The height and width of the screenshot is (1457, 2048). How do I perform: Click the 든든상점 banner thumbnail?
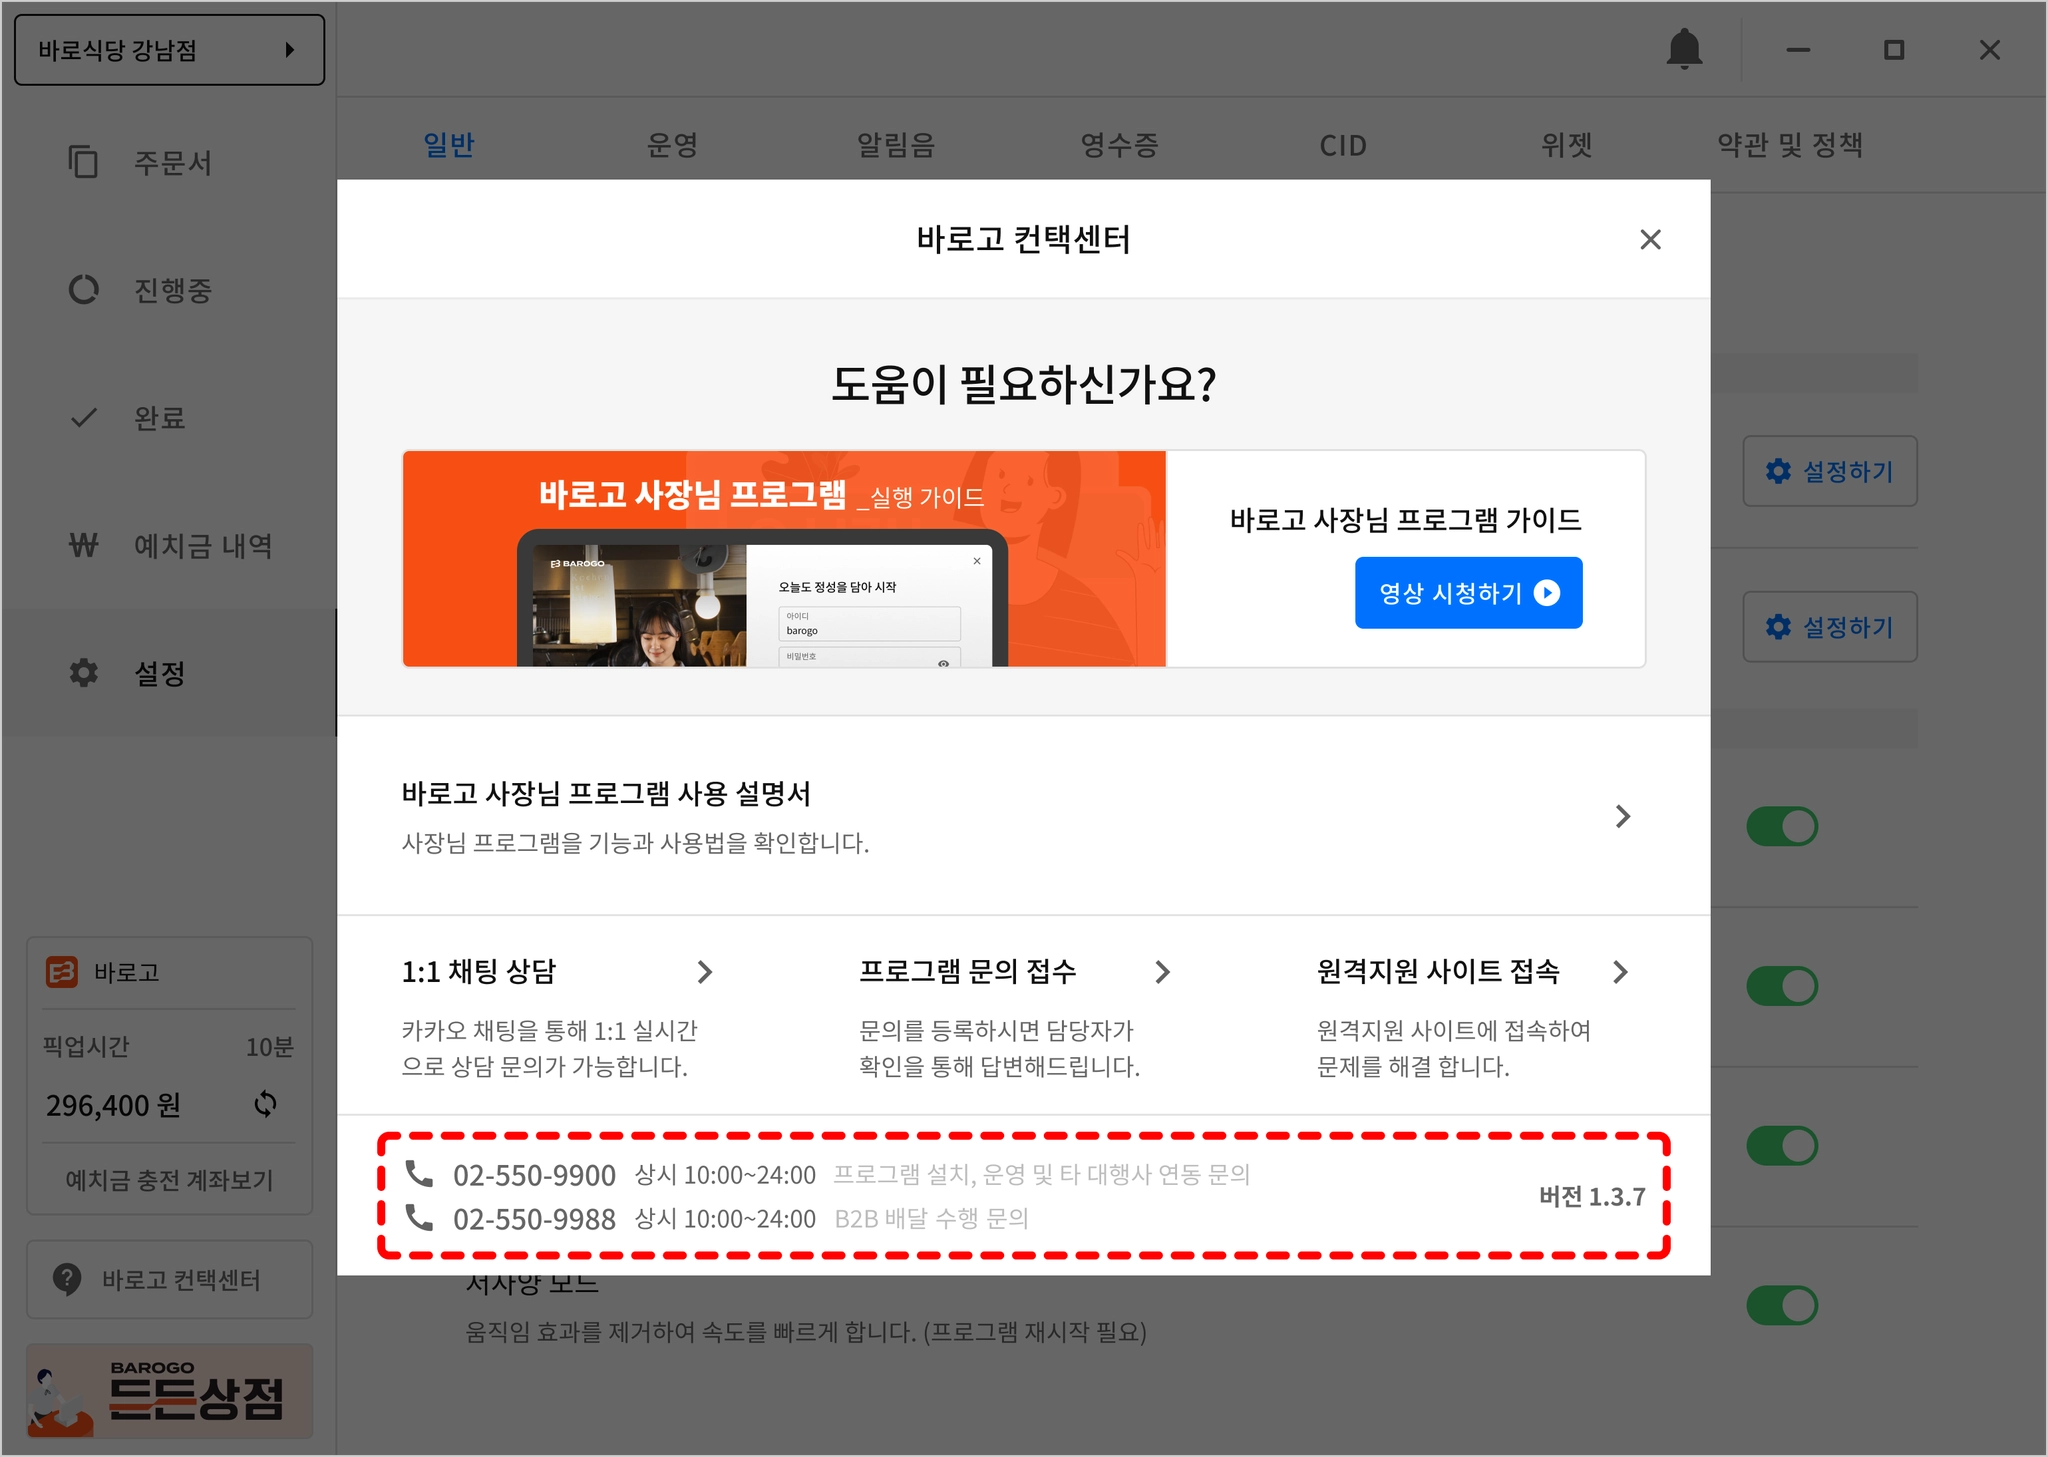pos(169,1391)
